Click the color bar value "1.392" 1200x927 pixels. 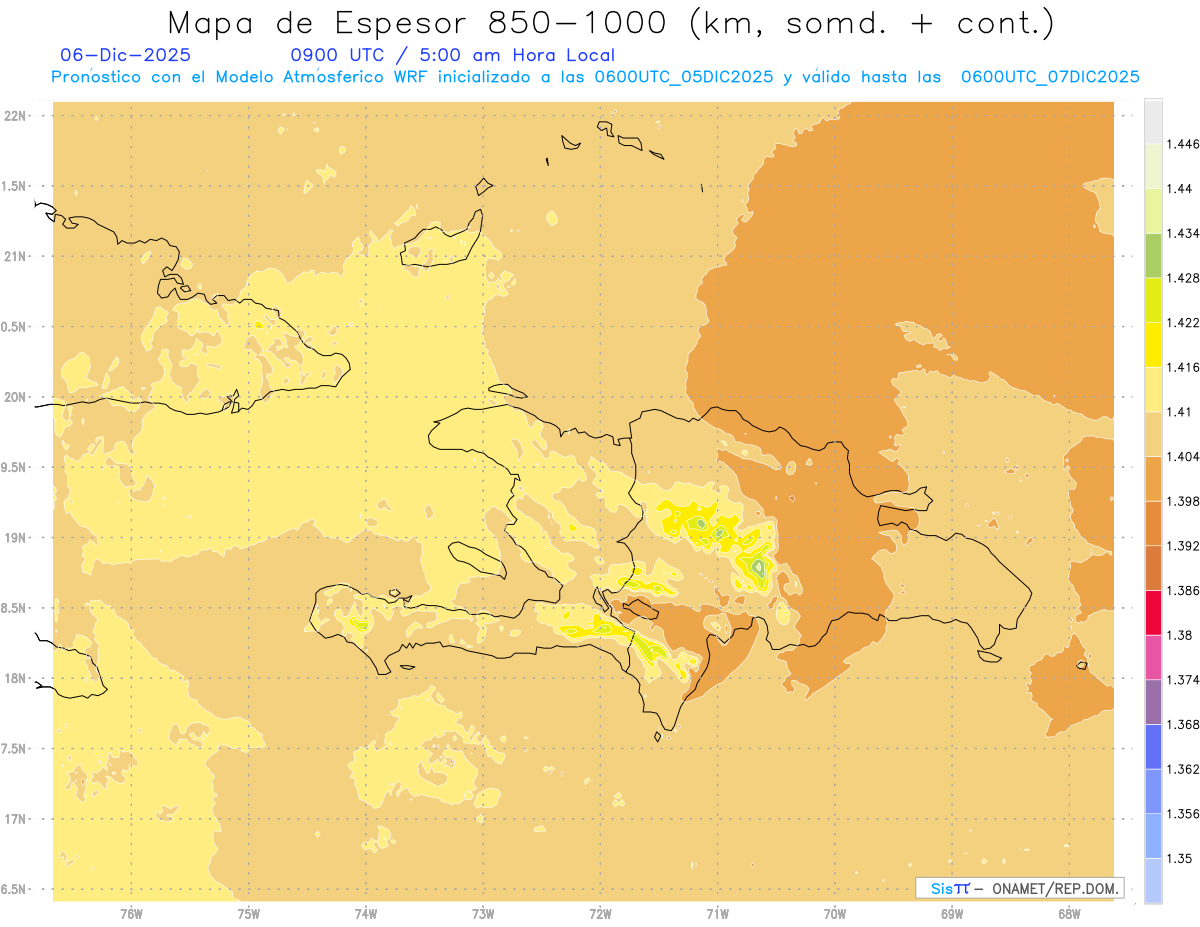pos(1183,546)
